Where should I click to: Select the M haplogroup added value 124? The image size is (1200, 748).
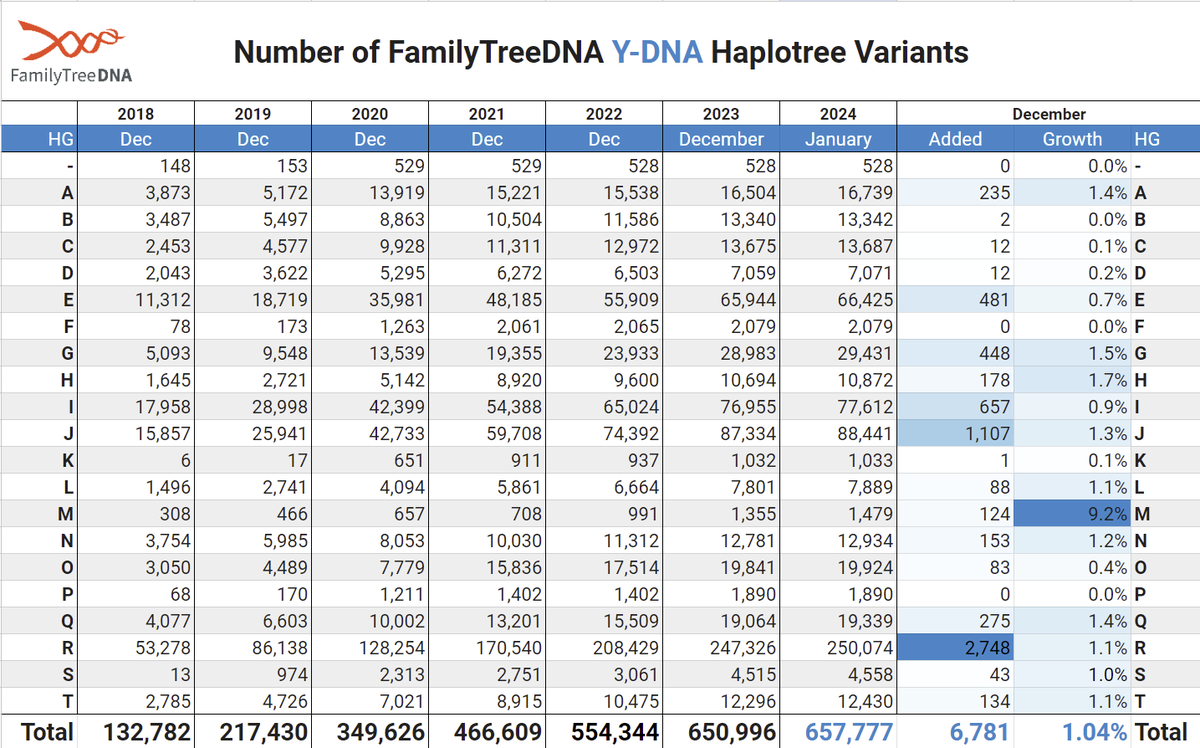tap(956, 514)
